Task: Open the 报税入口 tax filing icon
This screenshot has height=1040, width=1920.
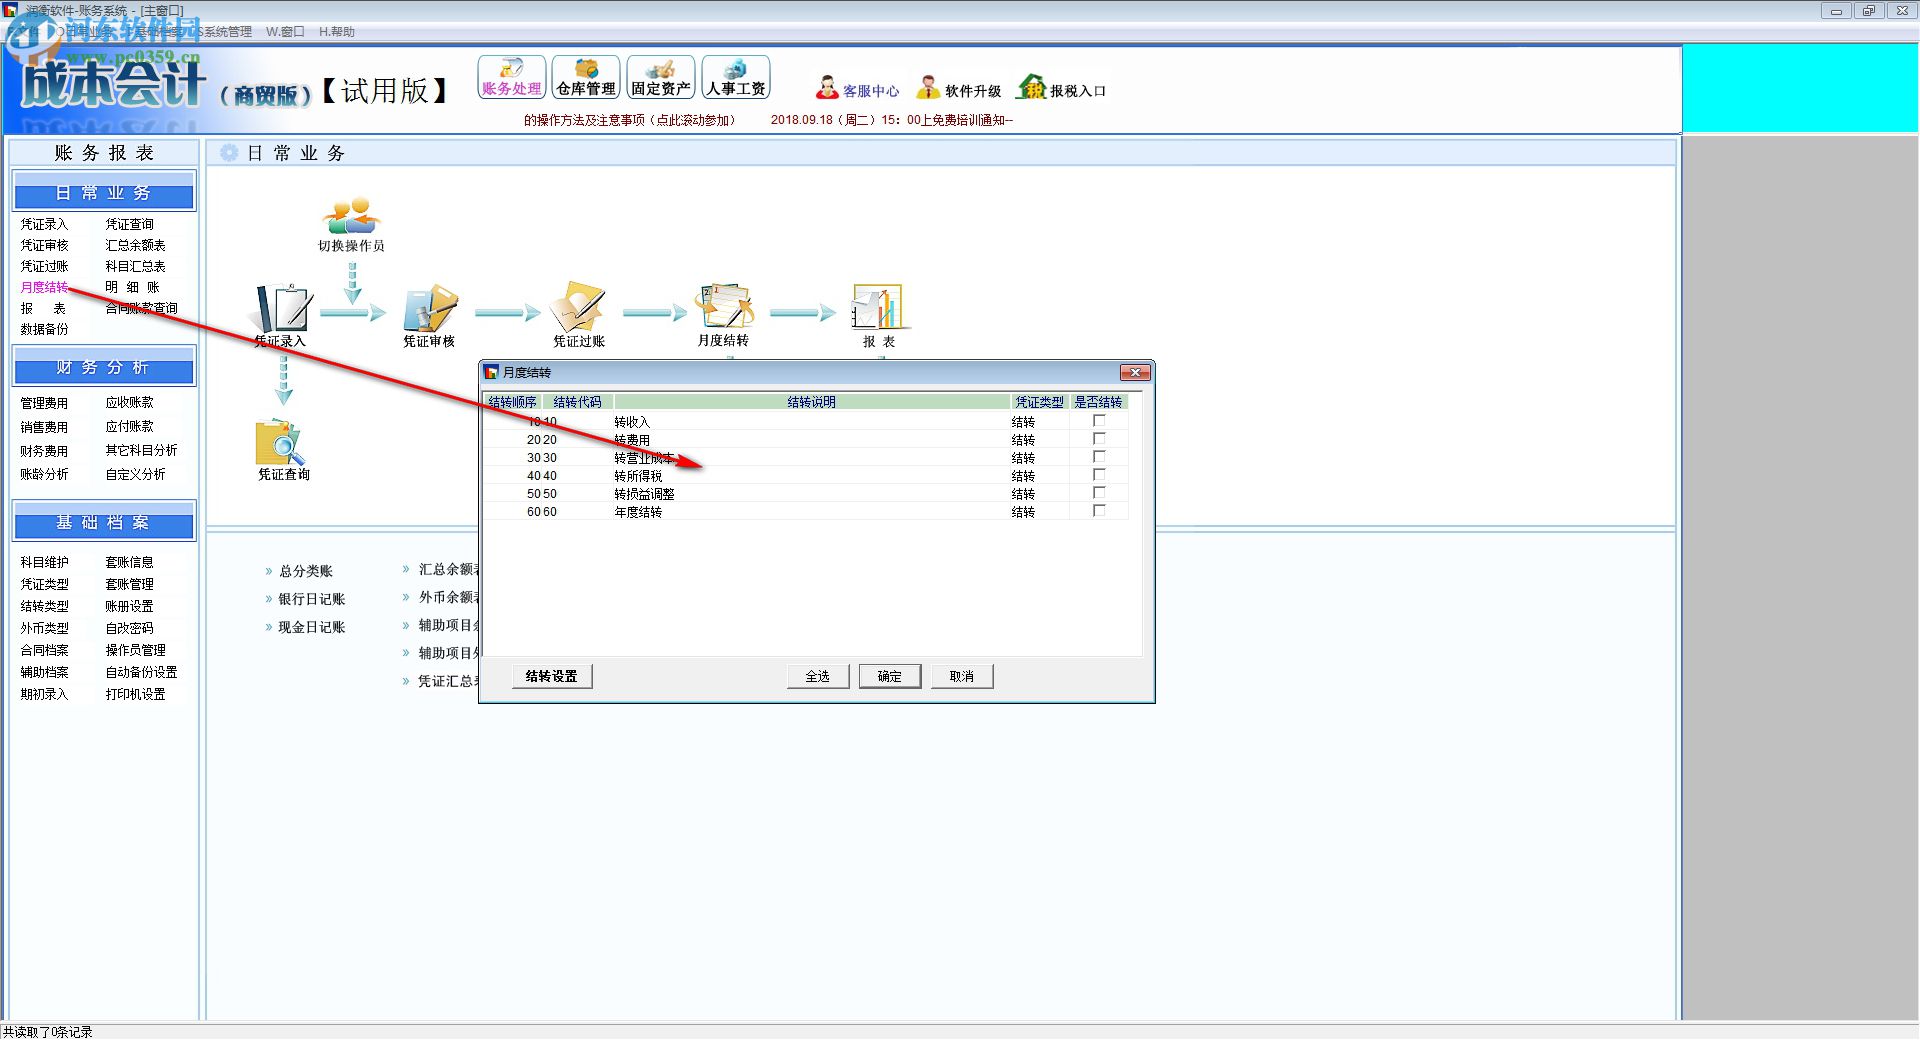Action: click(1061, 89)
